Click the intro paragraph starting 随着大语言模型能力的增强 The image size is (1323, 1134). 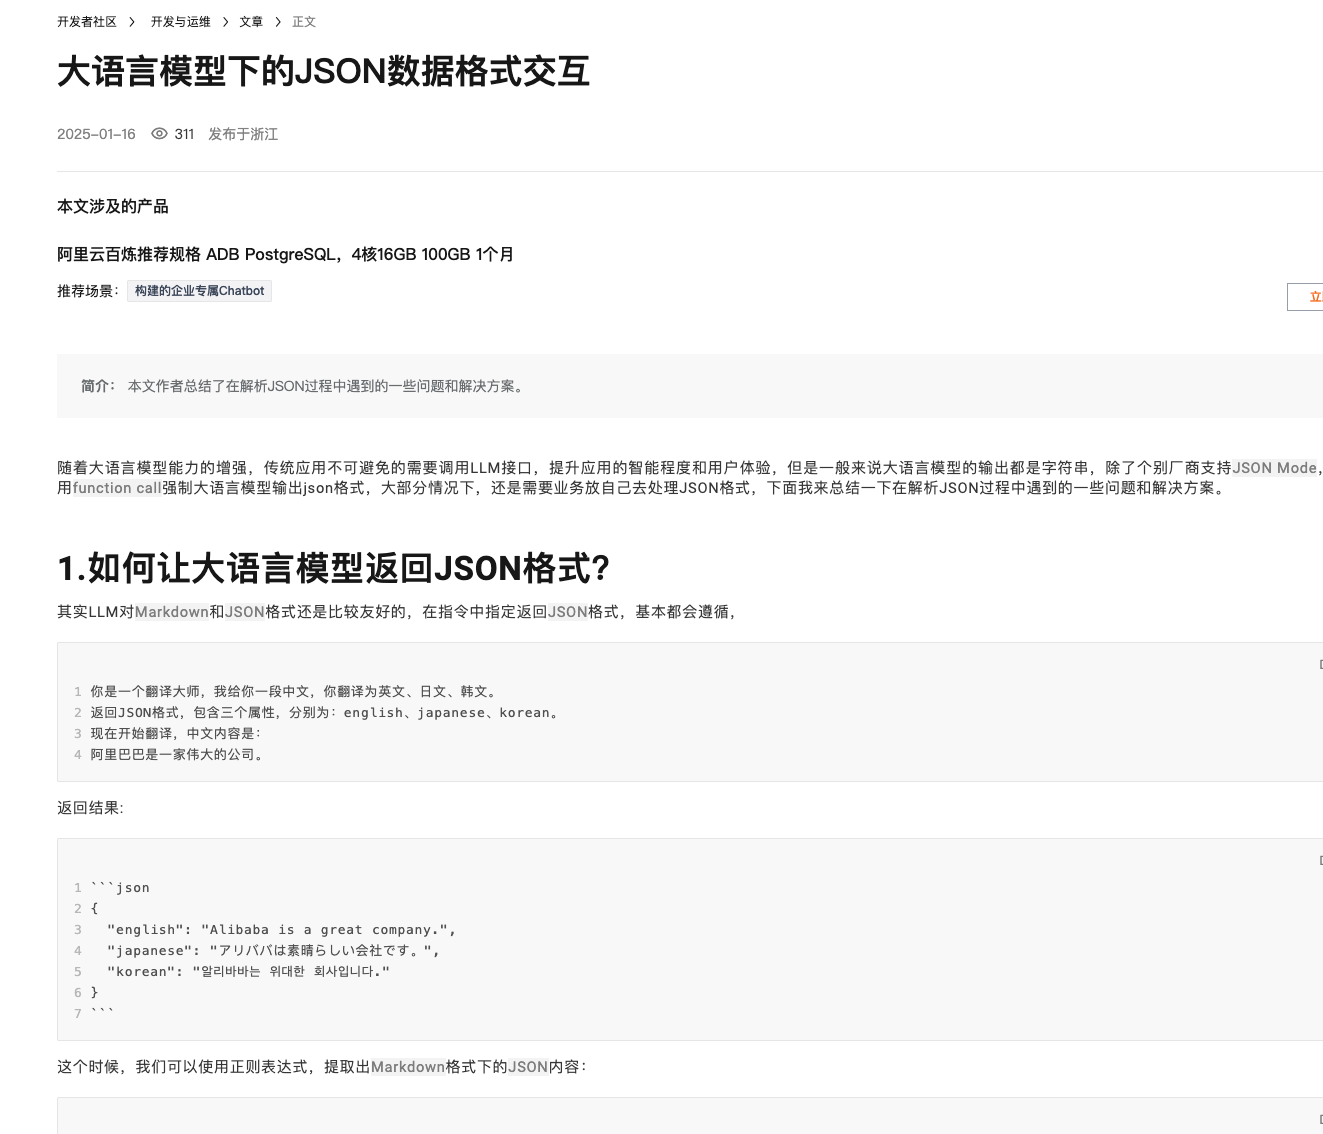click(x=690, y=478)
